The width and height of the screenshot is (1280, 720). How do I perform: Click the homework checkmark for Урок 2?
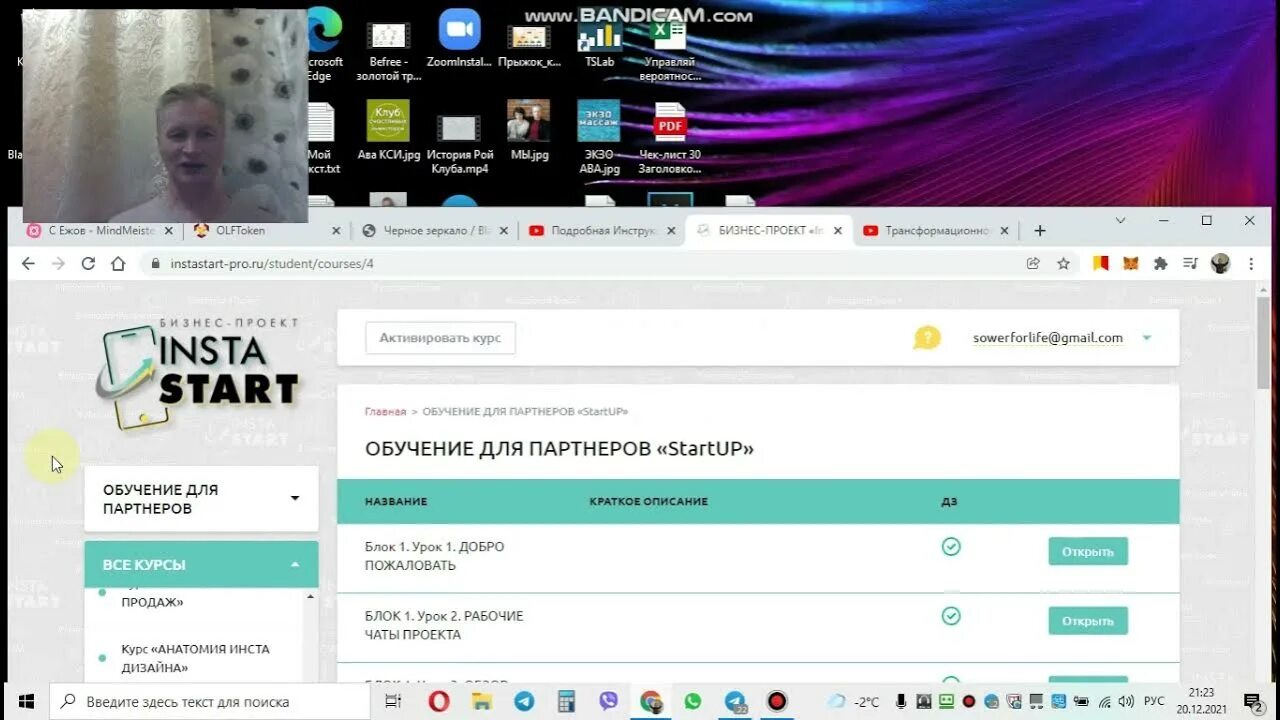click(x=951, y=615)
